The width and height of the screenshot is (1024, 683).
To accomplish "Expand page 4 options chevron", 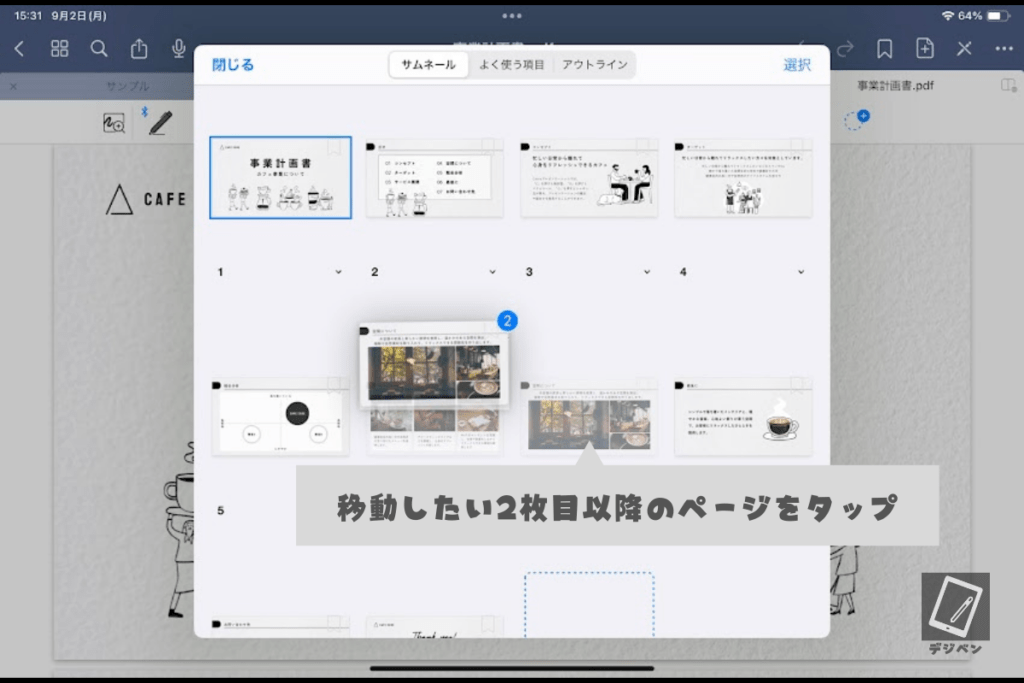I will [x=801, y=272].
